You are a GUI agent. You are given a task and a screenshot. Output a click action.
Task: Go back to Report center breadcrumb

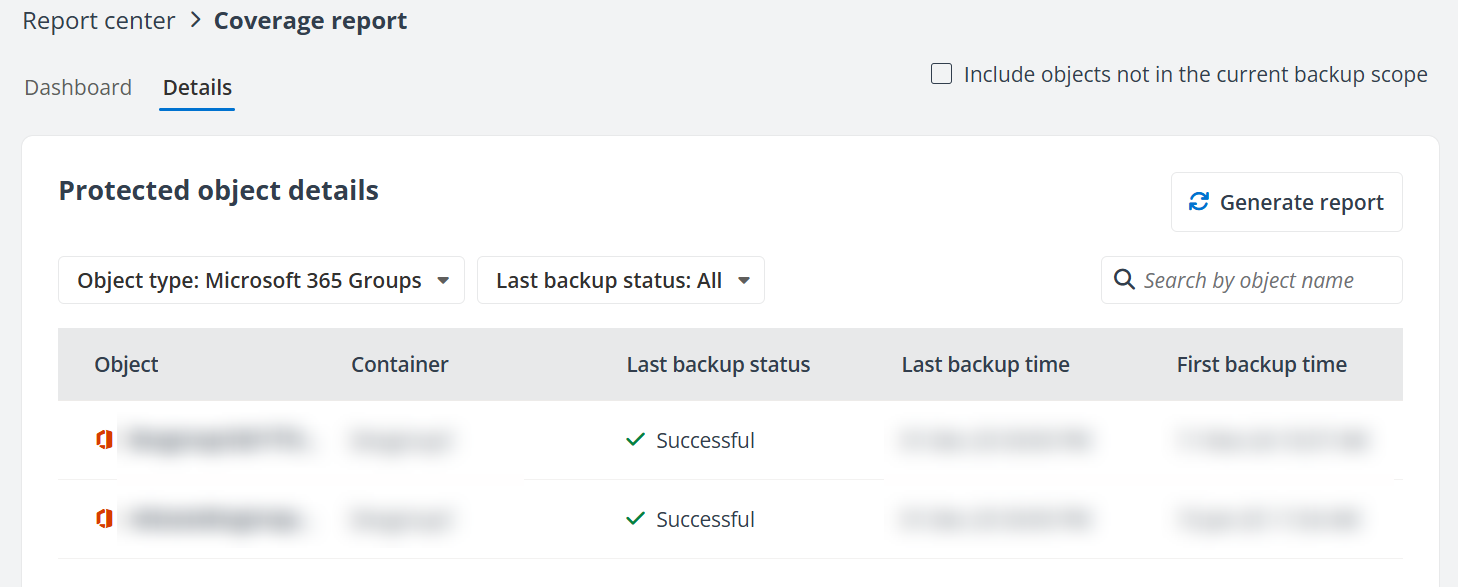point(99,20)
